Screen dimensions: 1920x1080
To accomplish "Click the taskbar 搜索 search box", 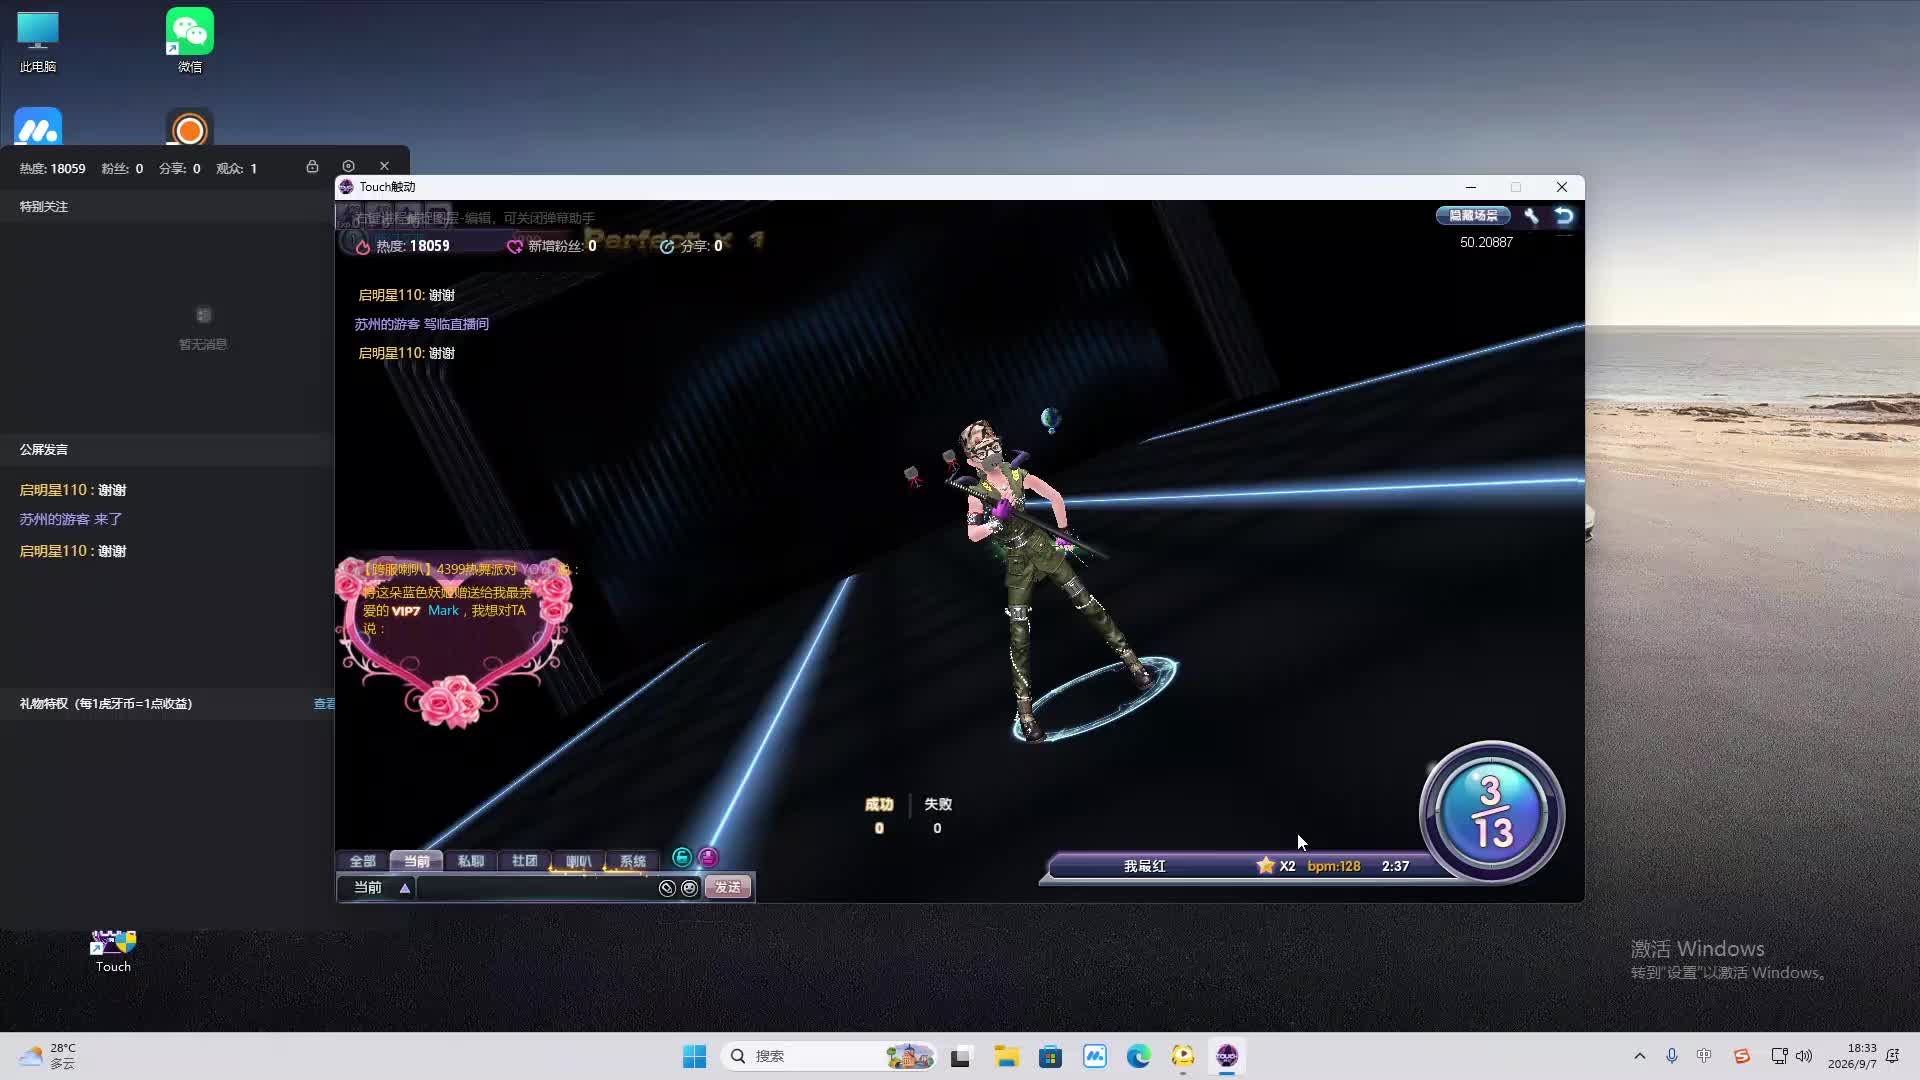I will point(829,1056).
